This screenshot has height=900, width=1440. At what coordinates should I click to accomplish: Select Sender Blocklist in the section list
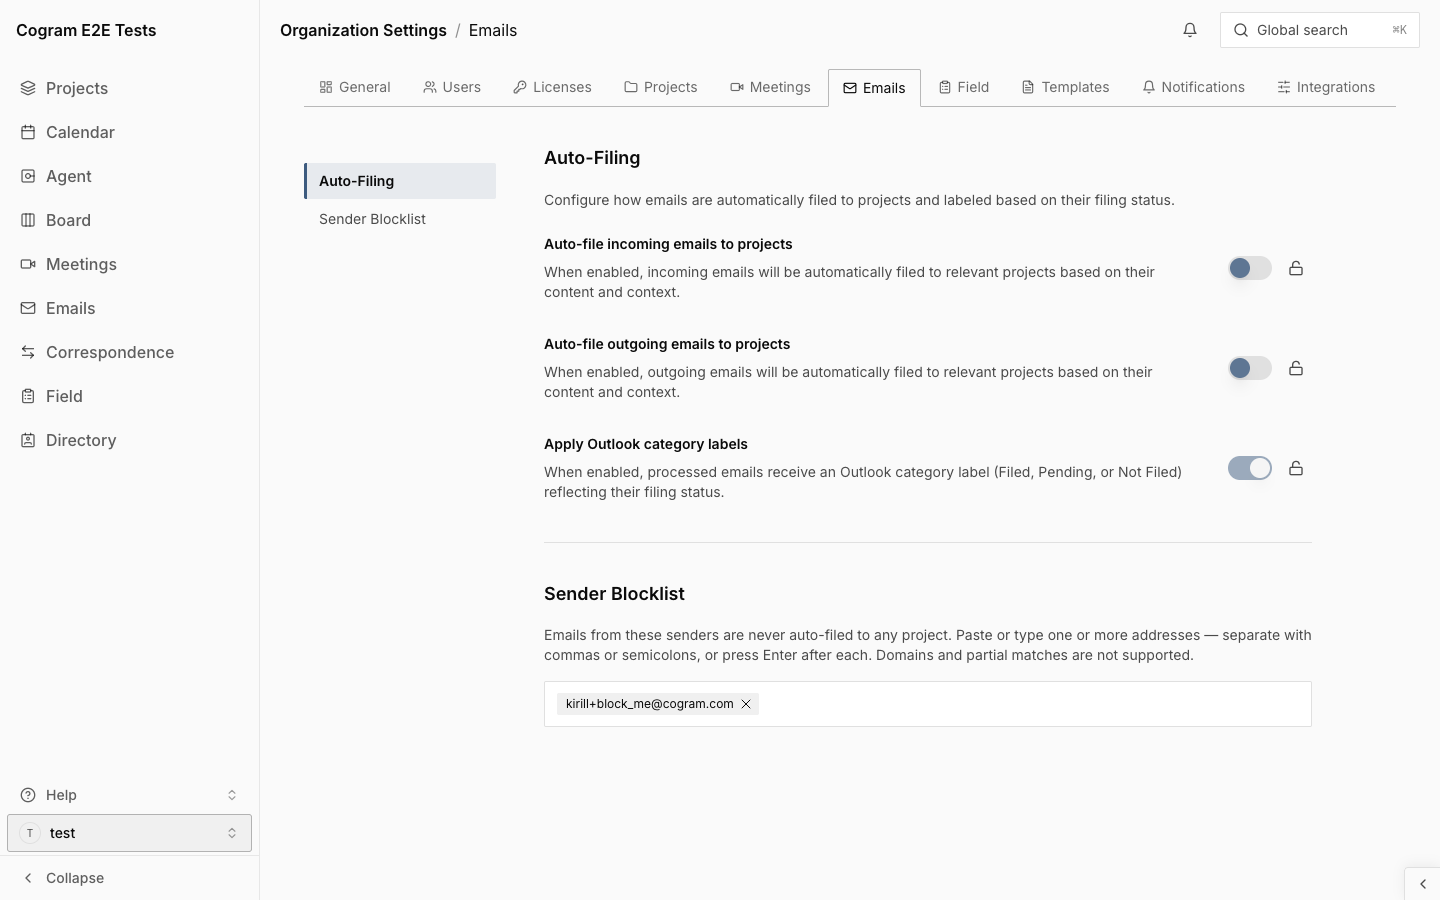[x=400, y=219]
